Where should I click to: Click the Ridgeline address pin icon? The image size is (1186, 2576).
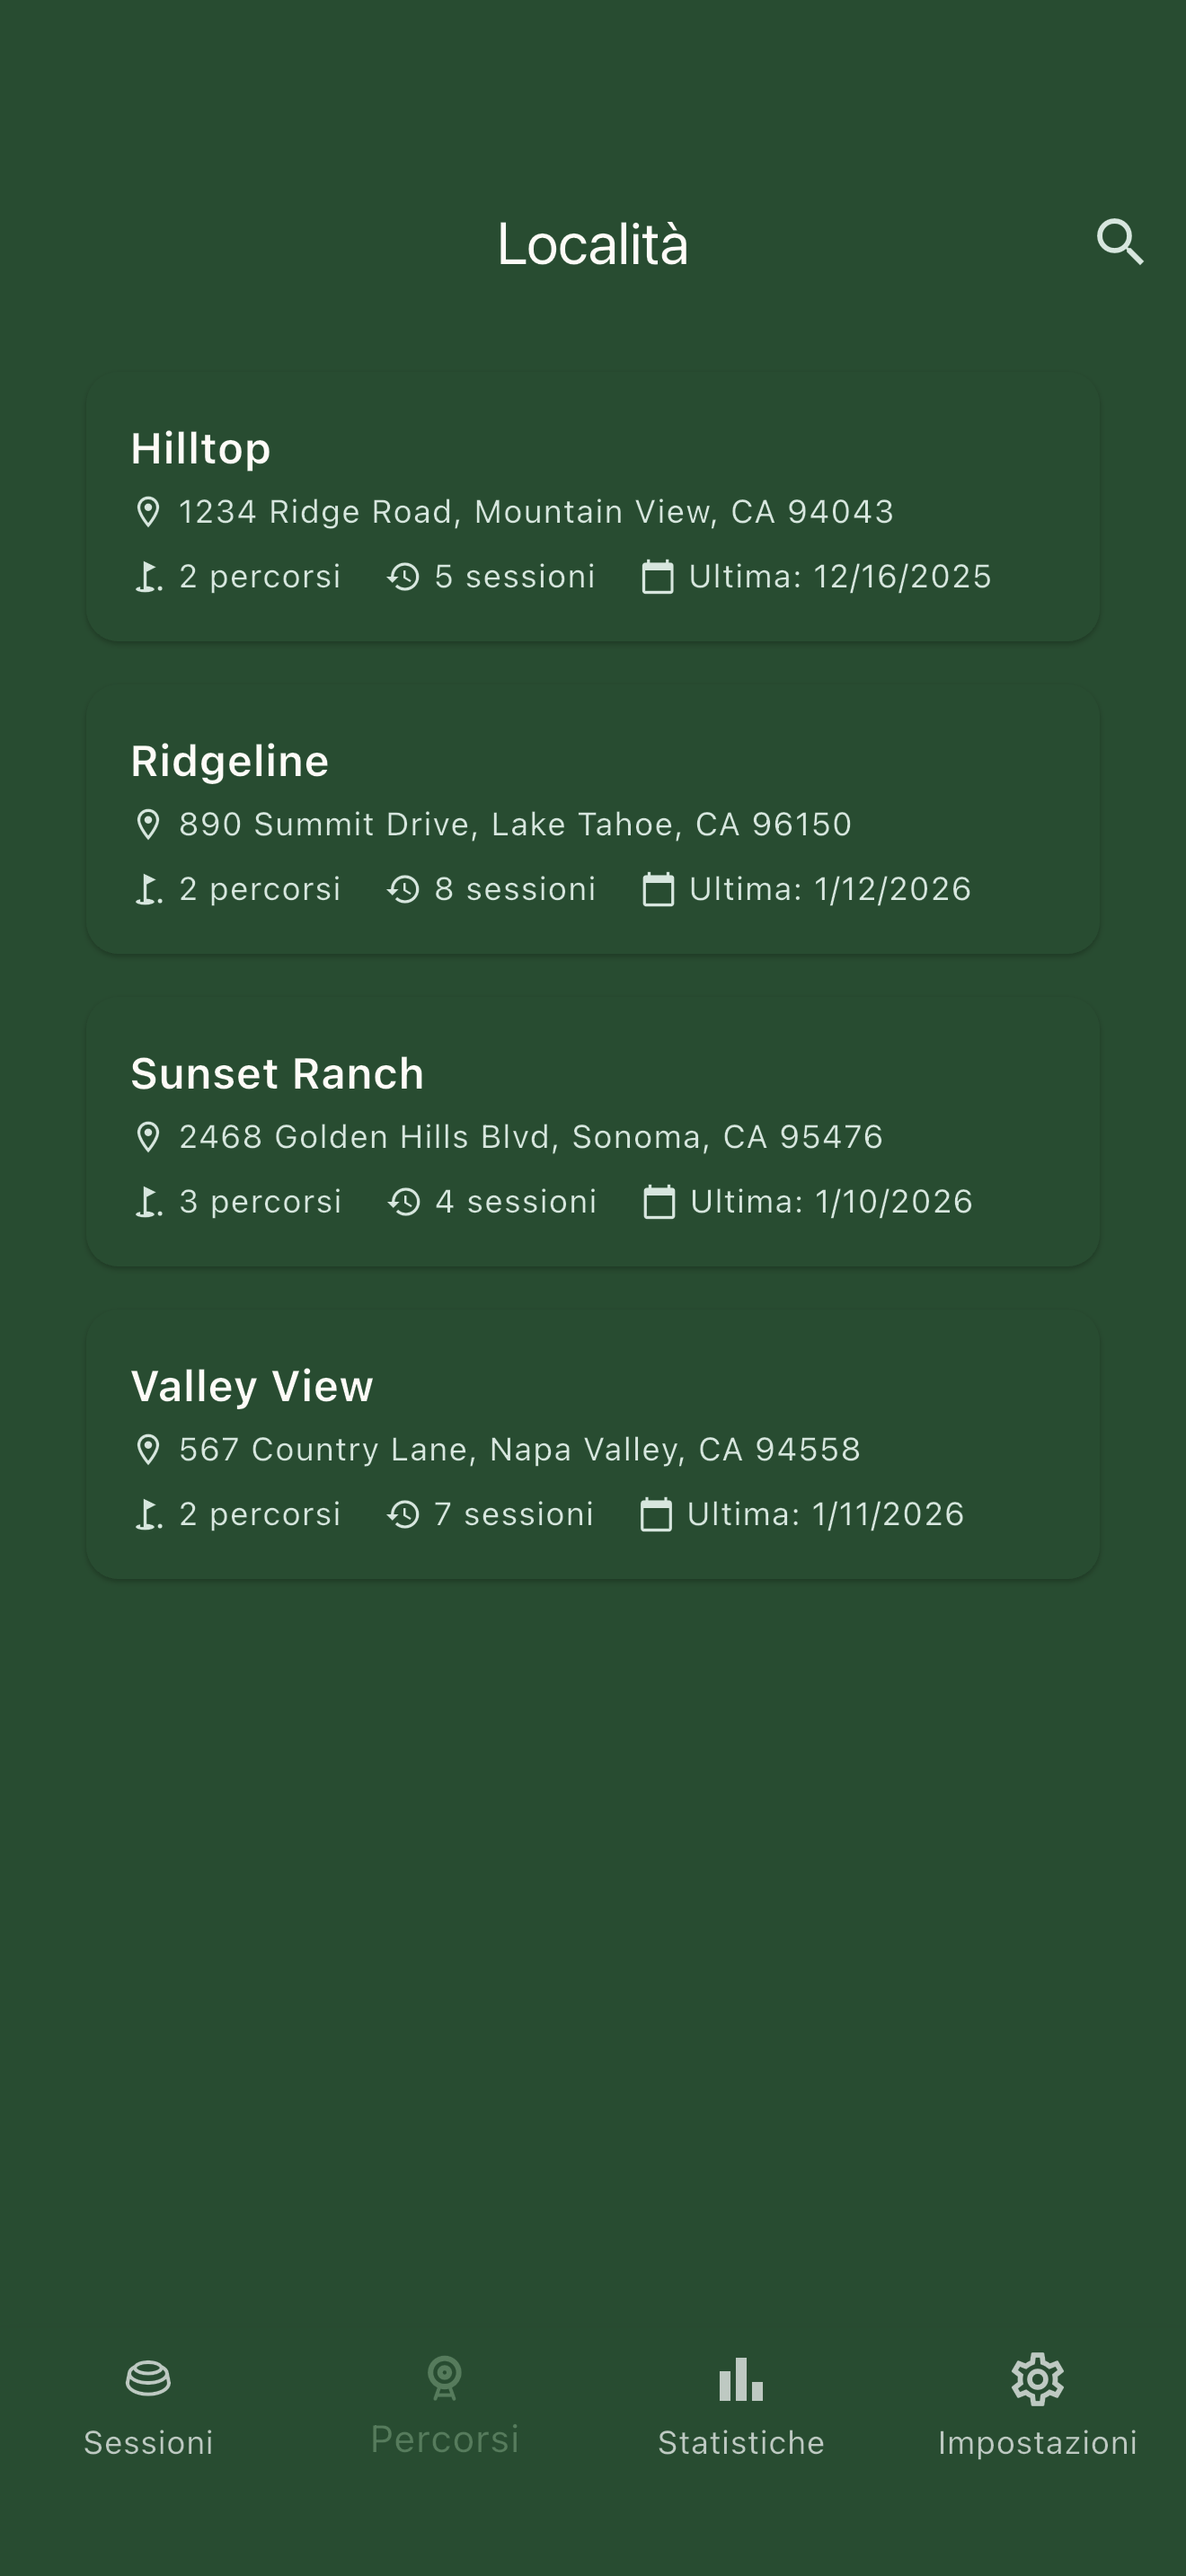[x=148, y=825]
